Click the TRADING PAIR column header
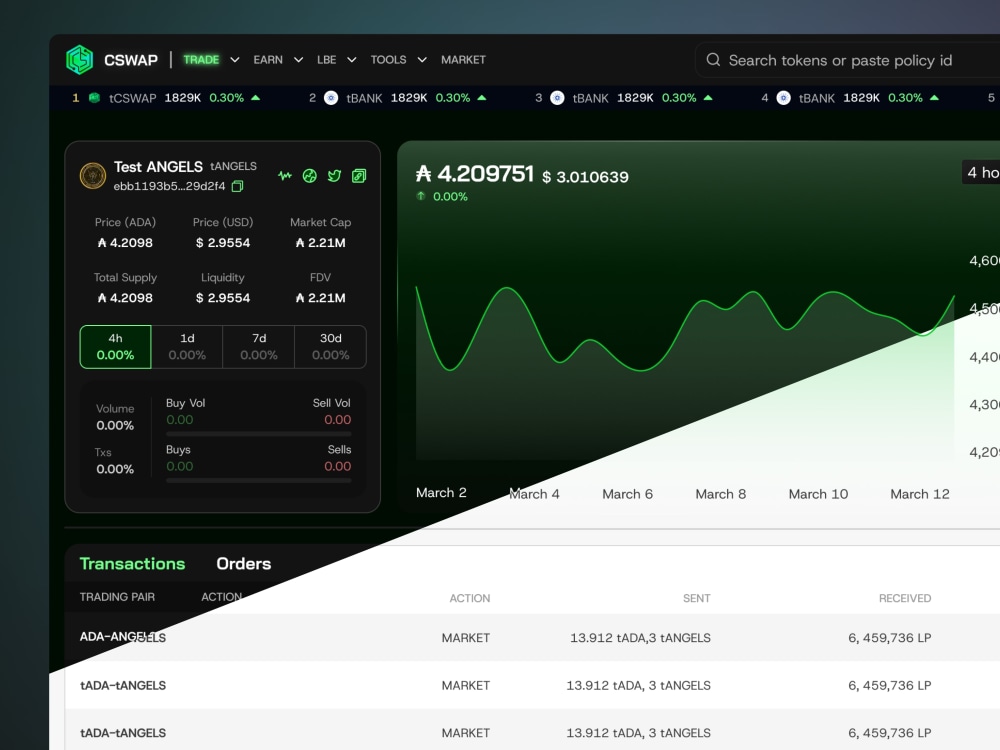The width and height of the screenshot is (1000, 750). pos(117,597)
